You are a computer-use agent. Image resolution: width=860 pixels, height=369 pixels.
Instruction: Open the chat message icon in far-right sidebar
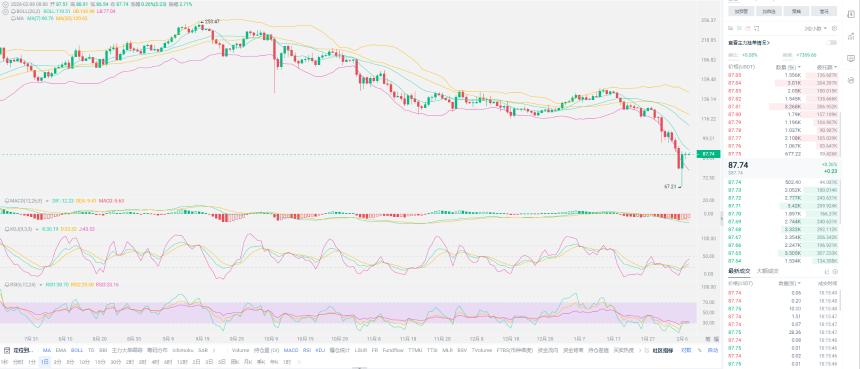[851, 58]
